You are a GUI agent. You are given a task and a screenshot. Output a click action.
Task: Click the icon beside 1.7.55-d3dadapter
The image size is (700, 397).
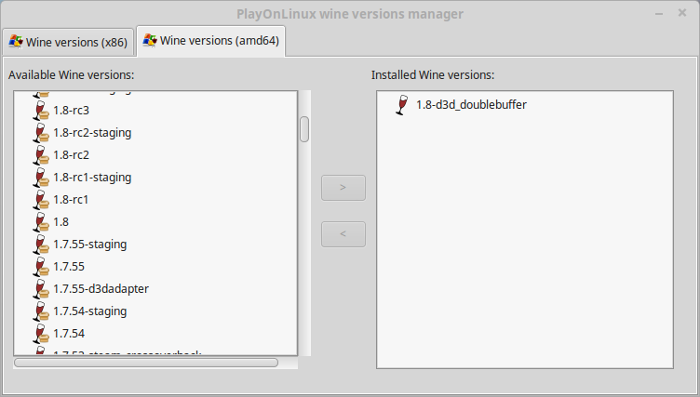tap(41, 289)
